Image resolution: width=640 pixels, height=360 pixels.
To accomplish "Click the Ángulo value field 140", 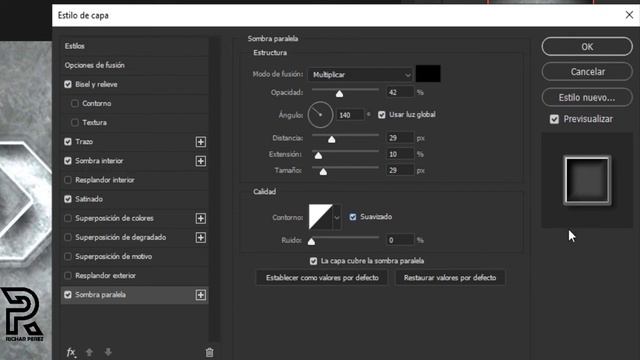I will click(x=350, y=115).
